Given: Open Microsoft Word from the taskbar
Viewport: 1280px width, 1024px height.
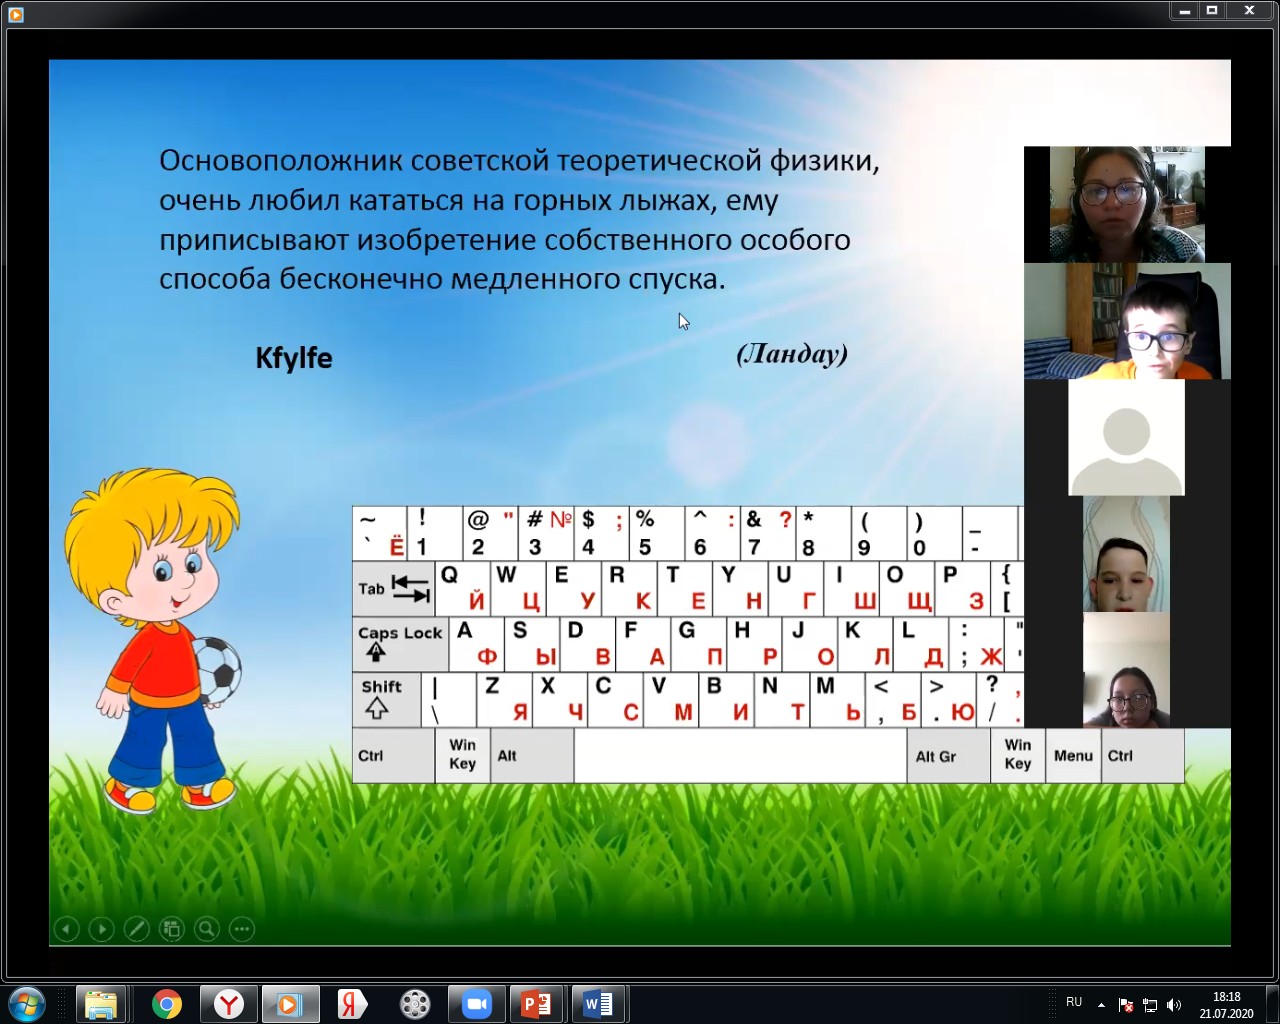Looking at the screenshot, I should pos(598,1004).
